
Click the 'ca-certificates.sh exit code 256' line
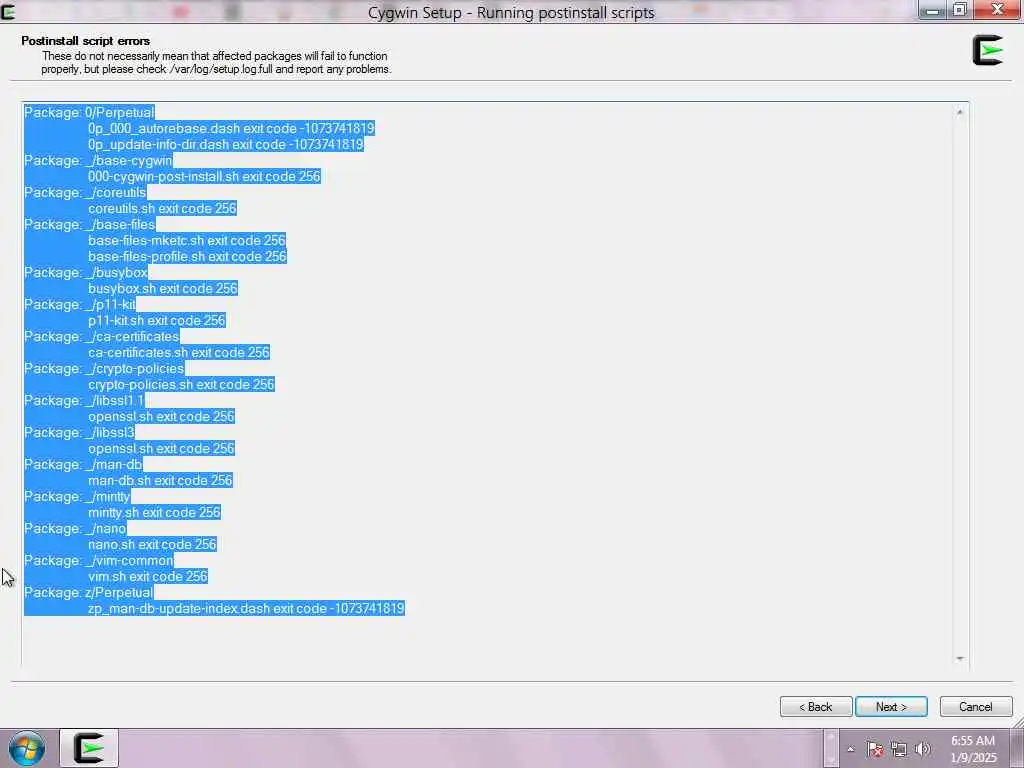pos(178,352)
